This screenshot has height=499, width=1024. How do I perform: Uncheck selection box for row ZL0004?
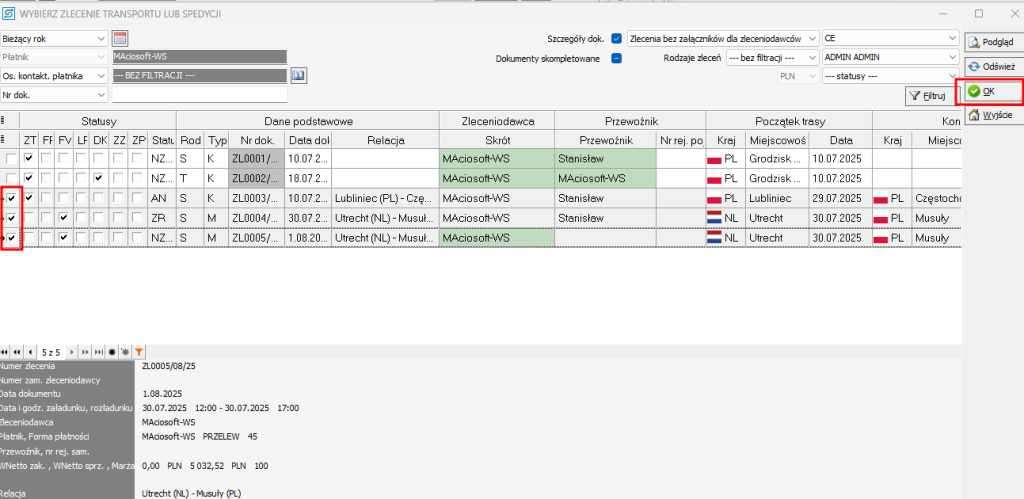[x=11, y=217]
